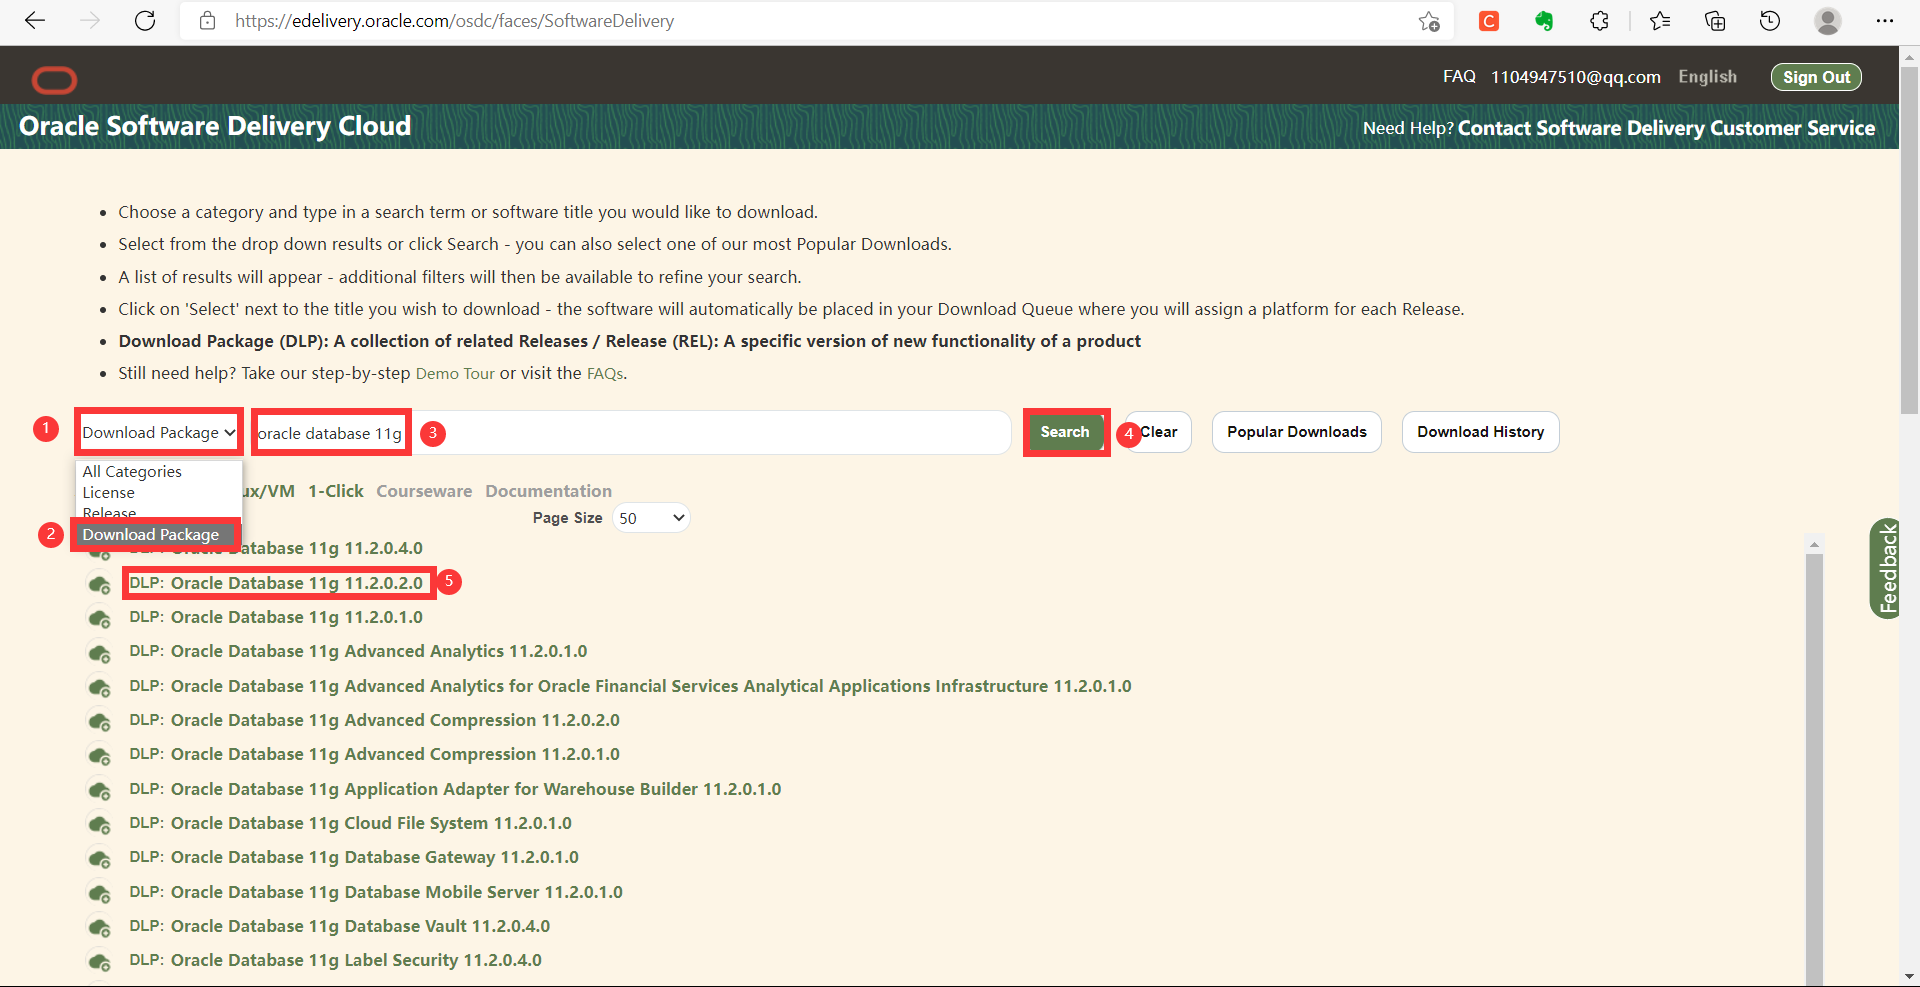Click account email 1104947510@qq.com
This screenshot has width=1920, height=987.
pos(1575,77)
